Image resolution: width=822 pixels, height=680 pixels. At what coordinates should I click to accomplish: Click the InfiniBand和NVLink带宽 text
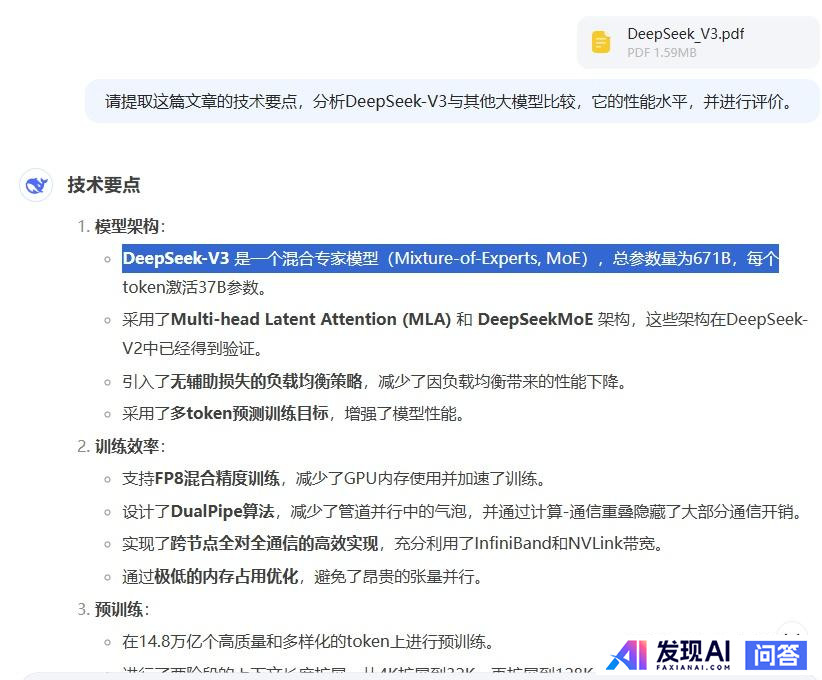565,544
